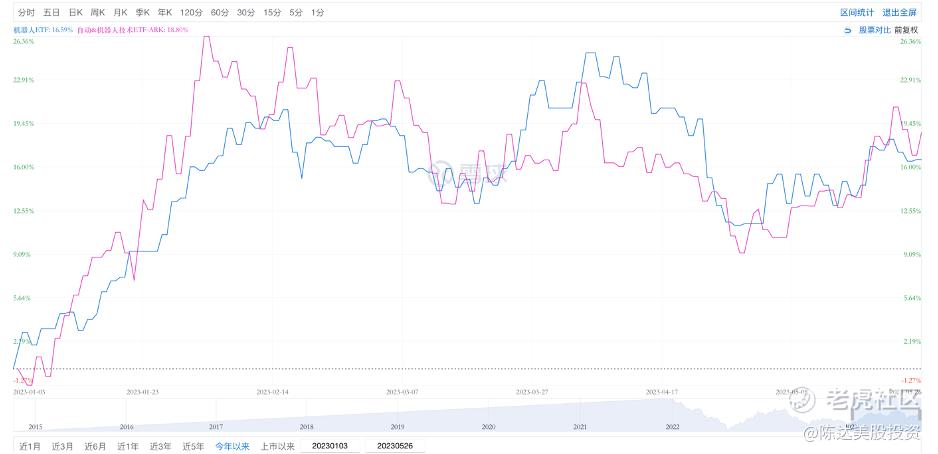Click the end date field 20230526
Viewport: 938px width, 454px height.
tap(395, 446)
